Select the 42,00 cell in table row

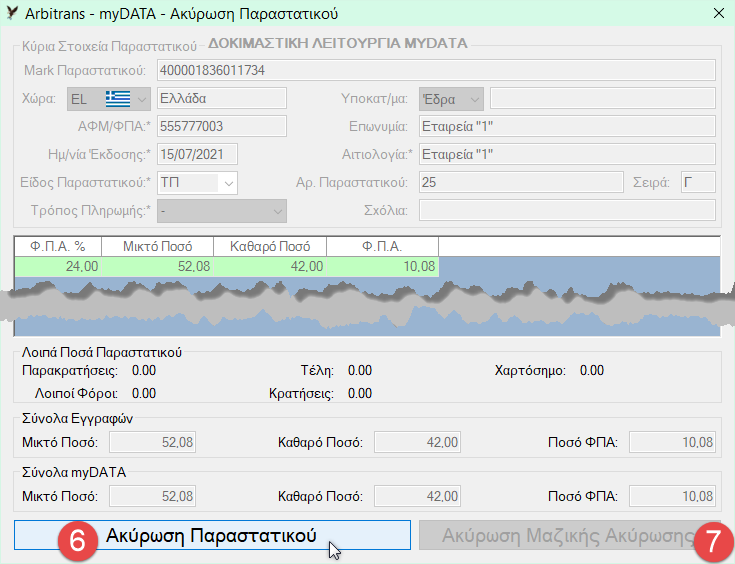(270, 266)
